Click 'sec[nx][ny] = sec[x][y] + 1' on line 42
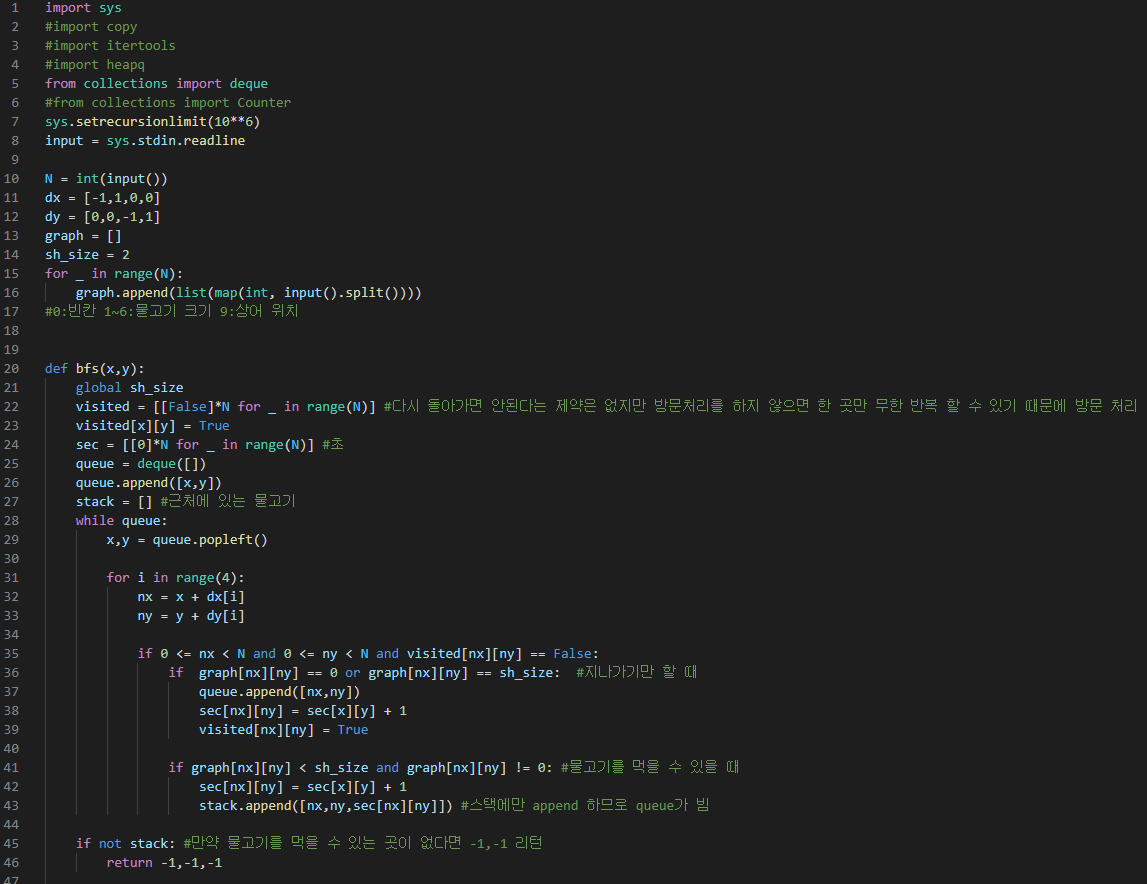 point(303,787)
